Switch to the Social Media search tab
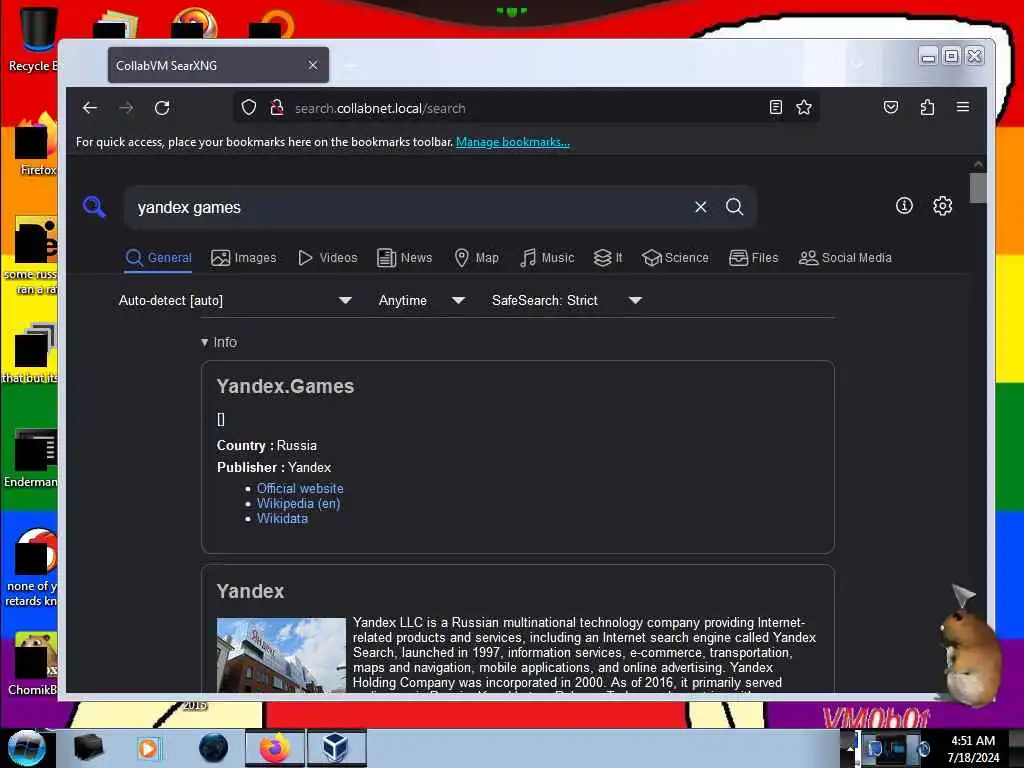This screenshot has height=768, width=1024. pos(845,257)
